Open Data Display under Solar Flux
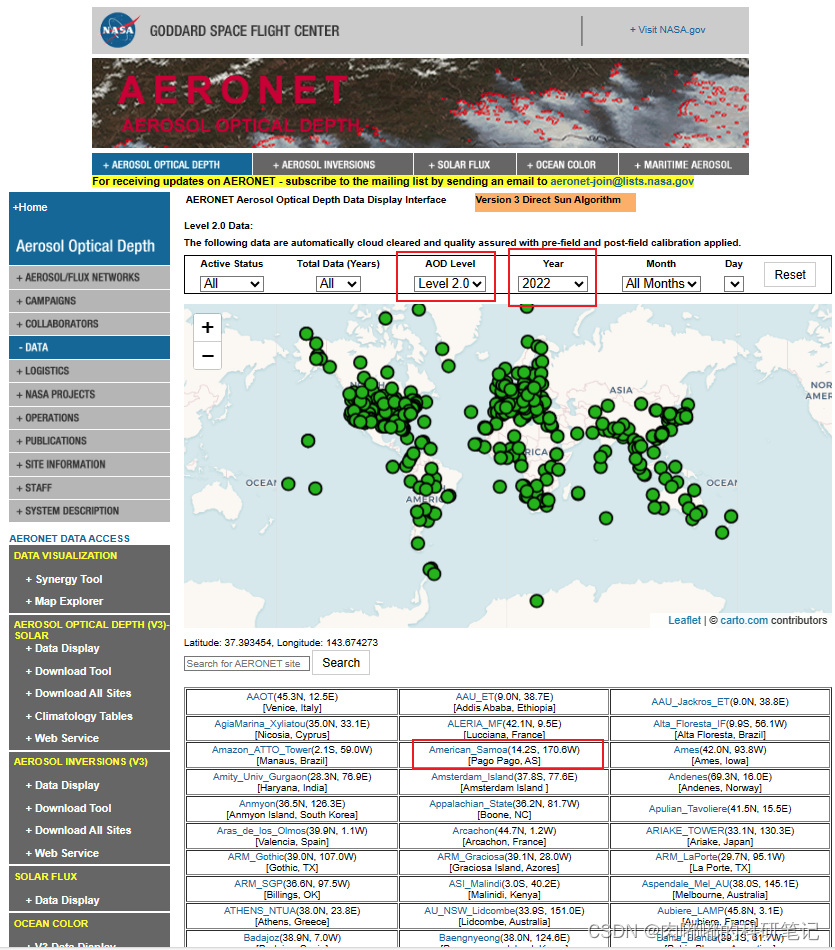Viewport: 835px width, 950px height. coord(62,900)
